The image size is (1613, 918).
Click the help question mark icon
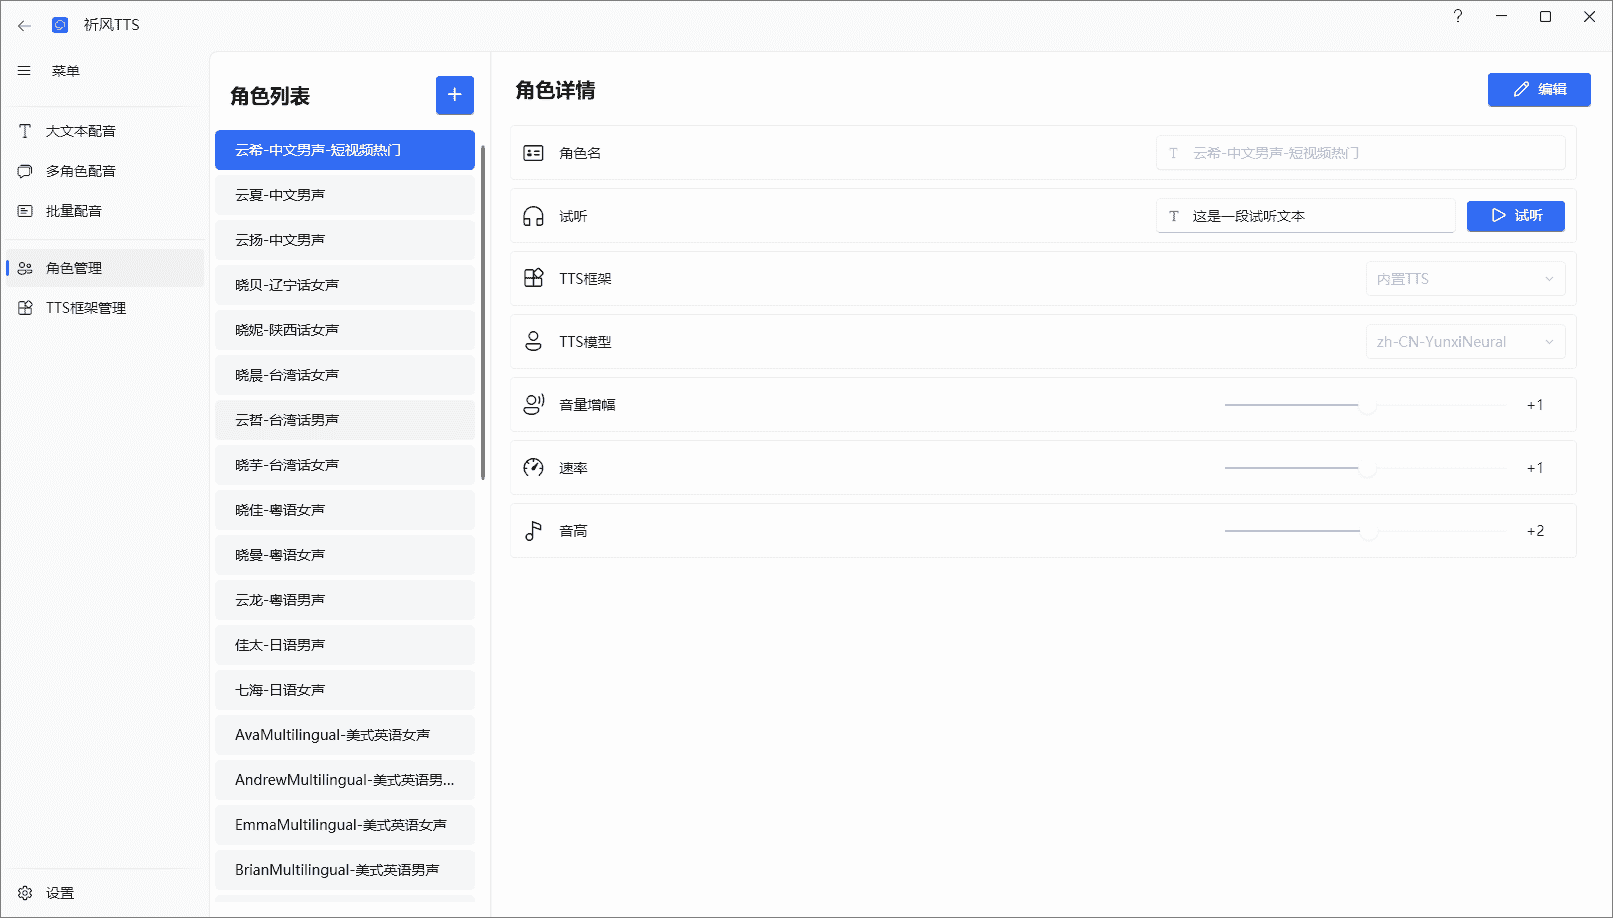click(1458, 16)
